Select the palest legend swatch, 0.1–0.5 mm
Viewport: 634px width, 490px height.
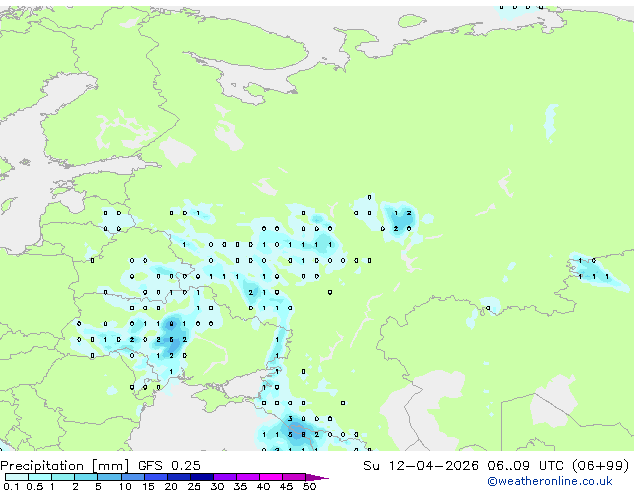(x=17, y=477)
